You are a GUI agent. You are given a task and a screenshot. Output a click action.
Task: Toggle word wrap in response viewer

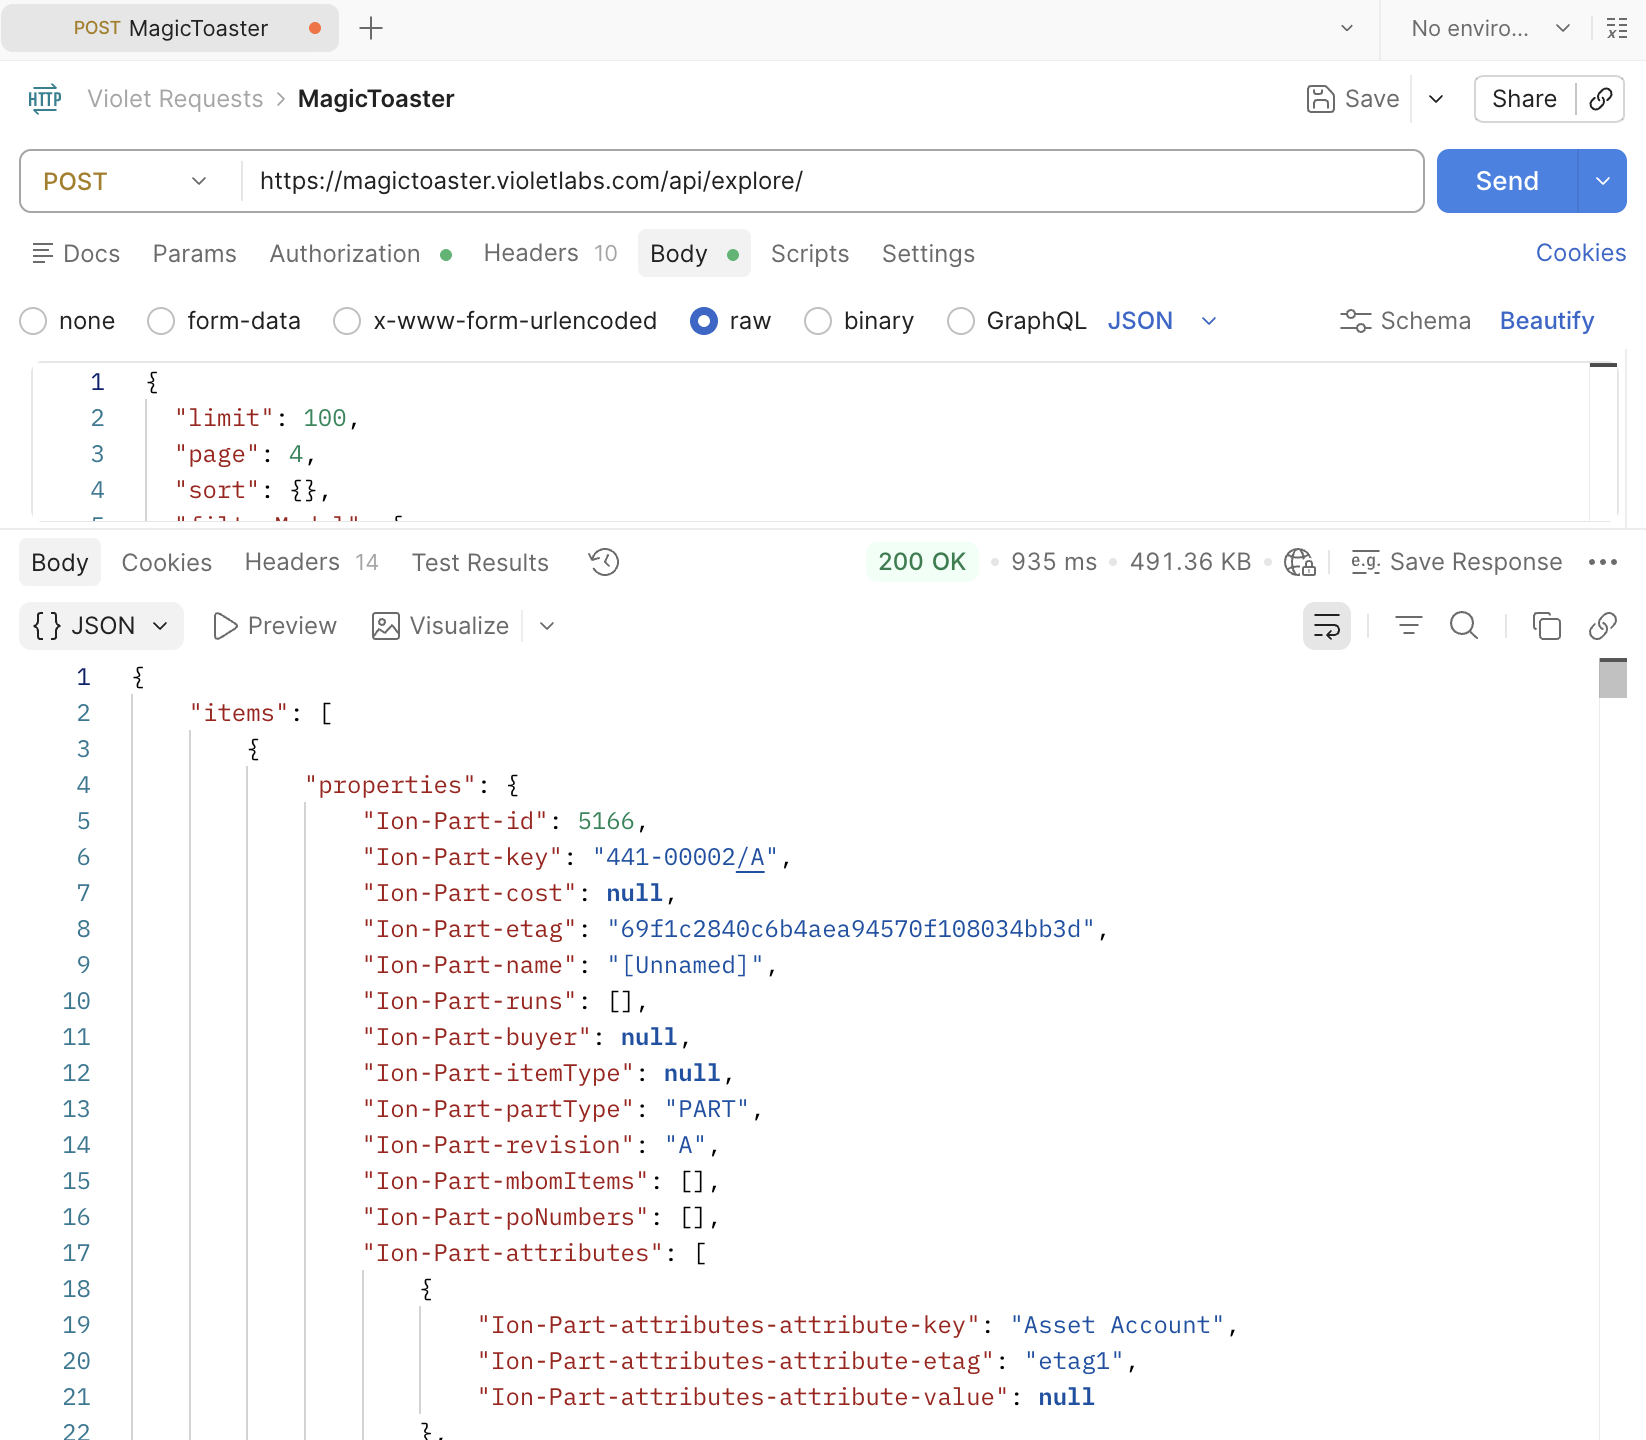point(1326,626)
